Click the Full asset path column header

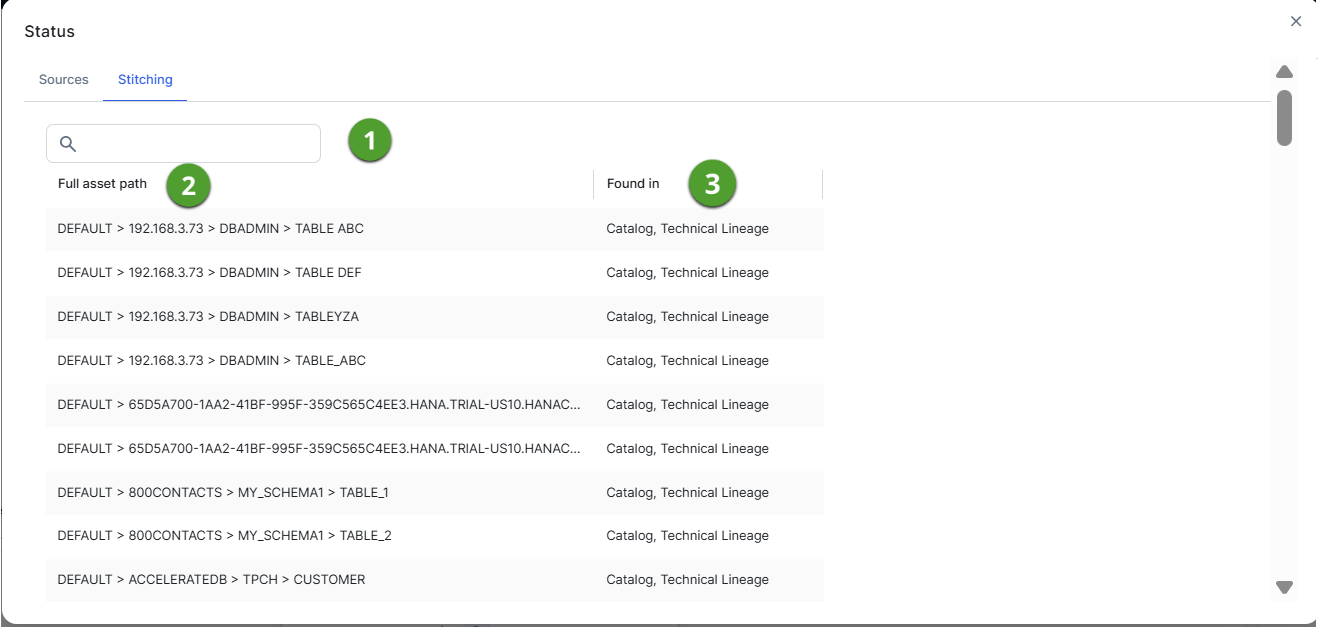coord(102,184)
